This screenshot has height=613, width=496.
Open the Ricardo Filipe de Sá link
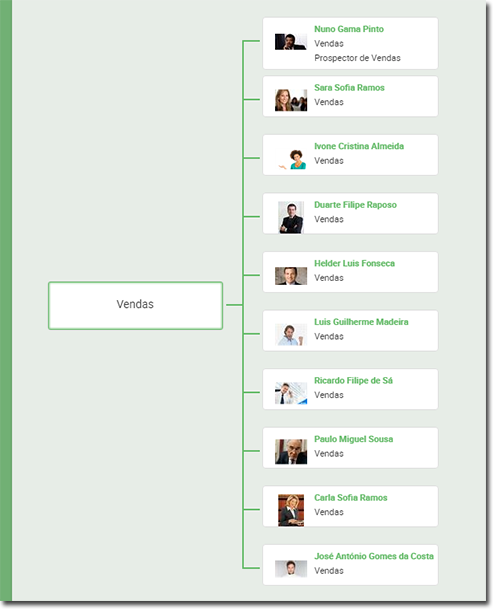(x=353, y=380)
